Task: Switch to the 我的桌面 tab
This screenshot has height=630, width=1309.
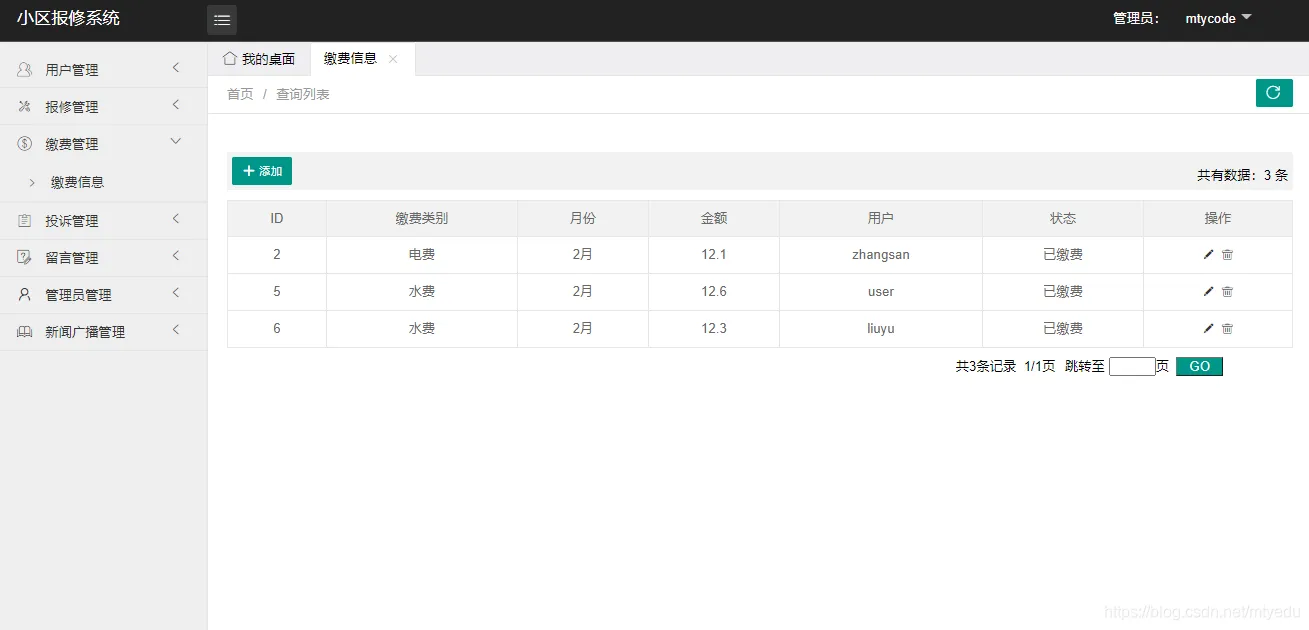Action: [x=259, y=59]
